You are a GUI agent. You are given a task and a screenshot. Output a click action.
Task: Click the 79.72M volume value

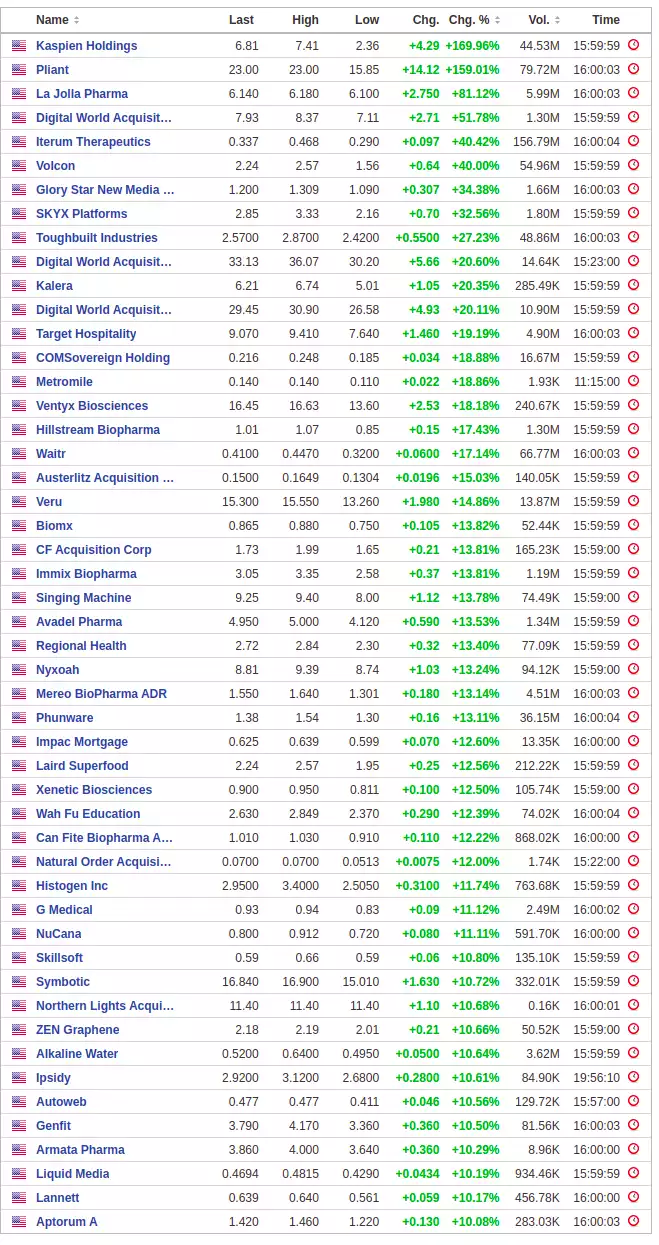[540, 70]
